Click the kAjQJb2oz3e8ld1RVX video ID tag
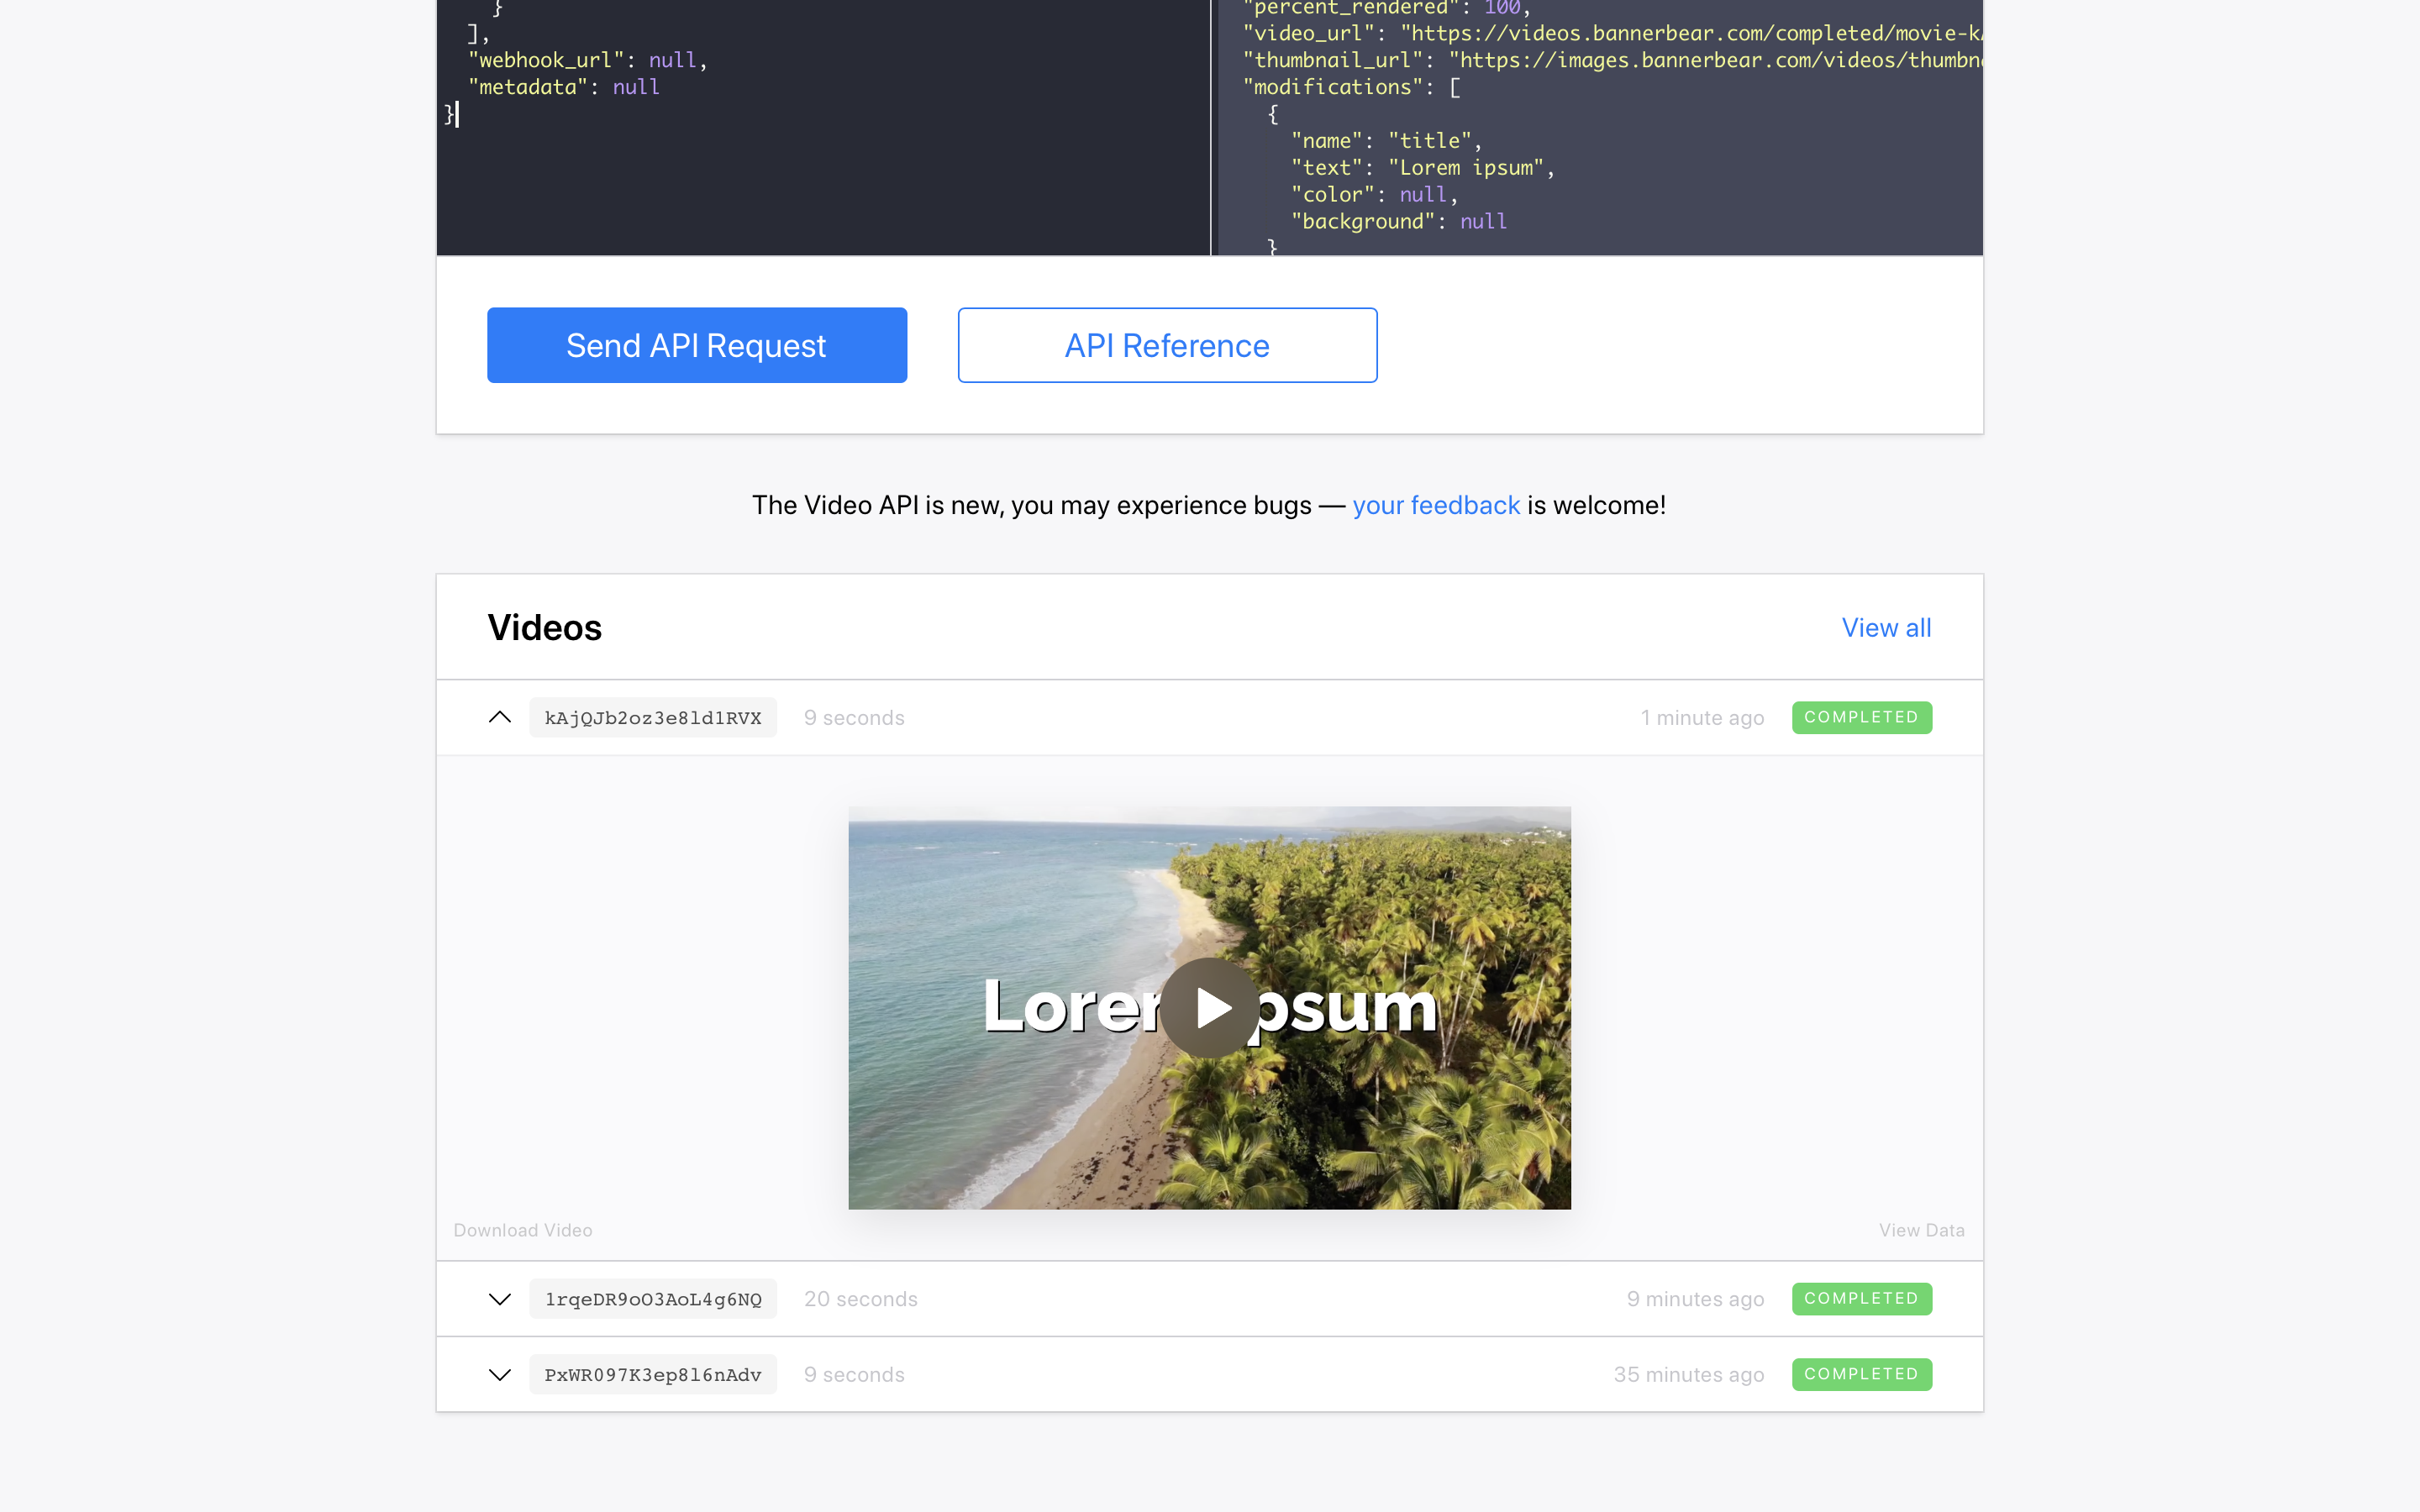The image size is (2420, 1512). tap(652, 718)
